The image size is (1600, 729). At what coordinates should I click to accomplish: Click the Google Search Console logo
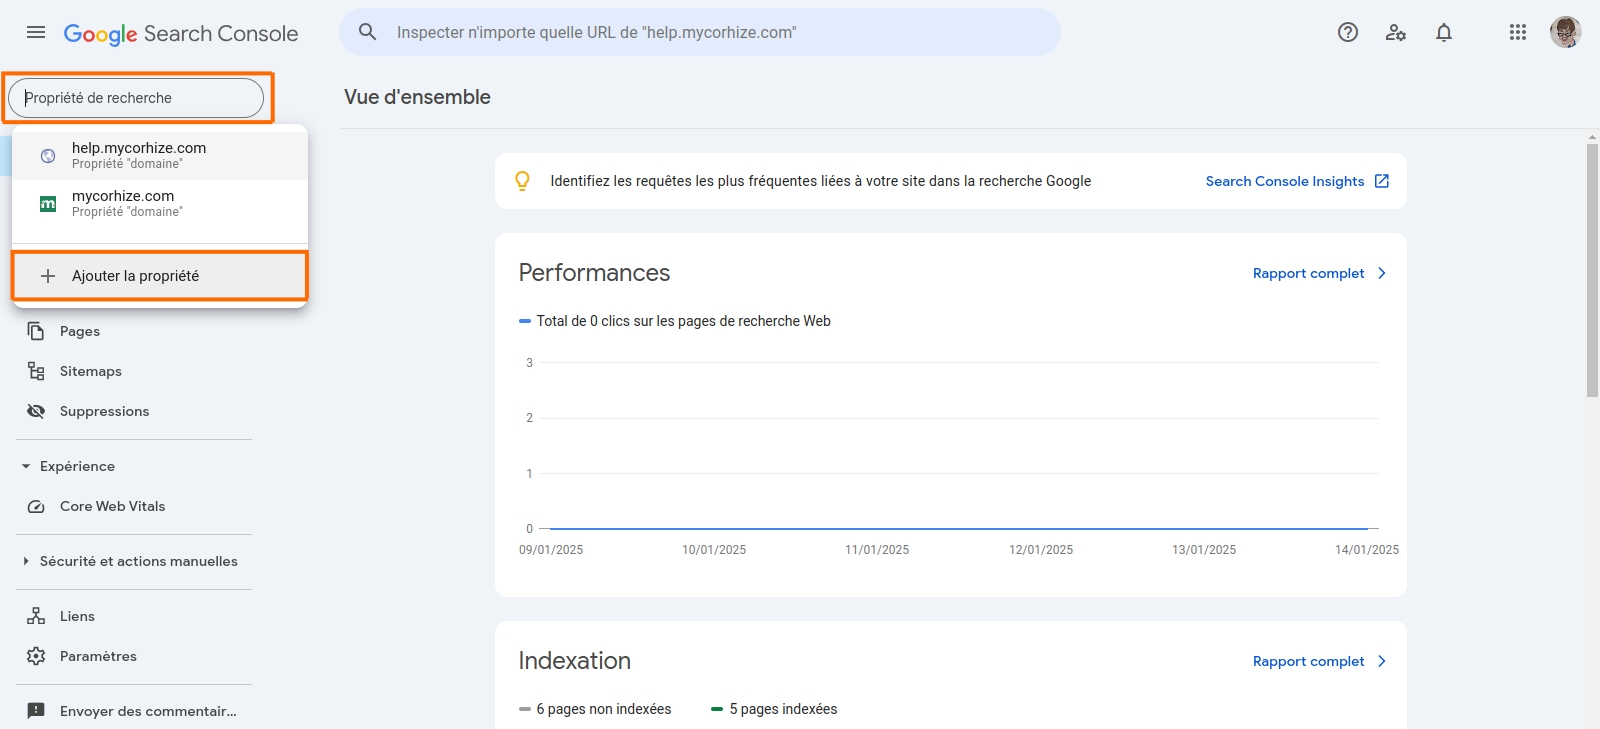(181, 33)
